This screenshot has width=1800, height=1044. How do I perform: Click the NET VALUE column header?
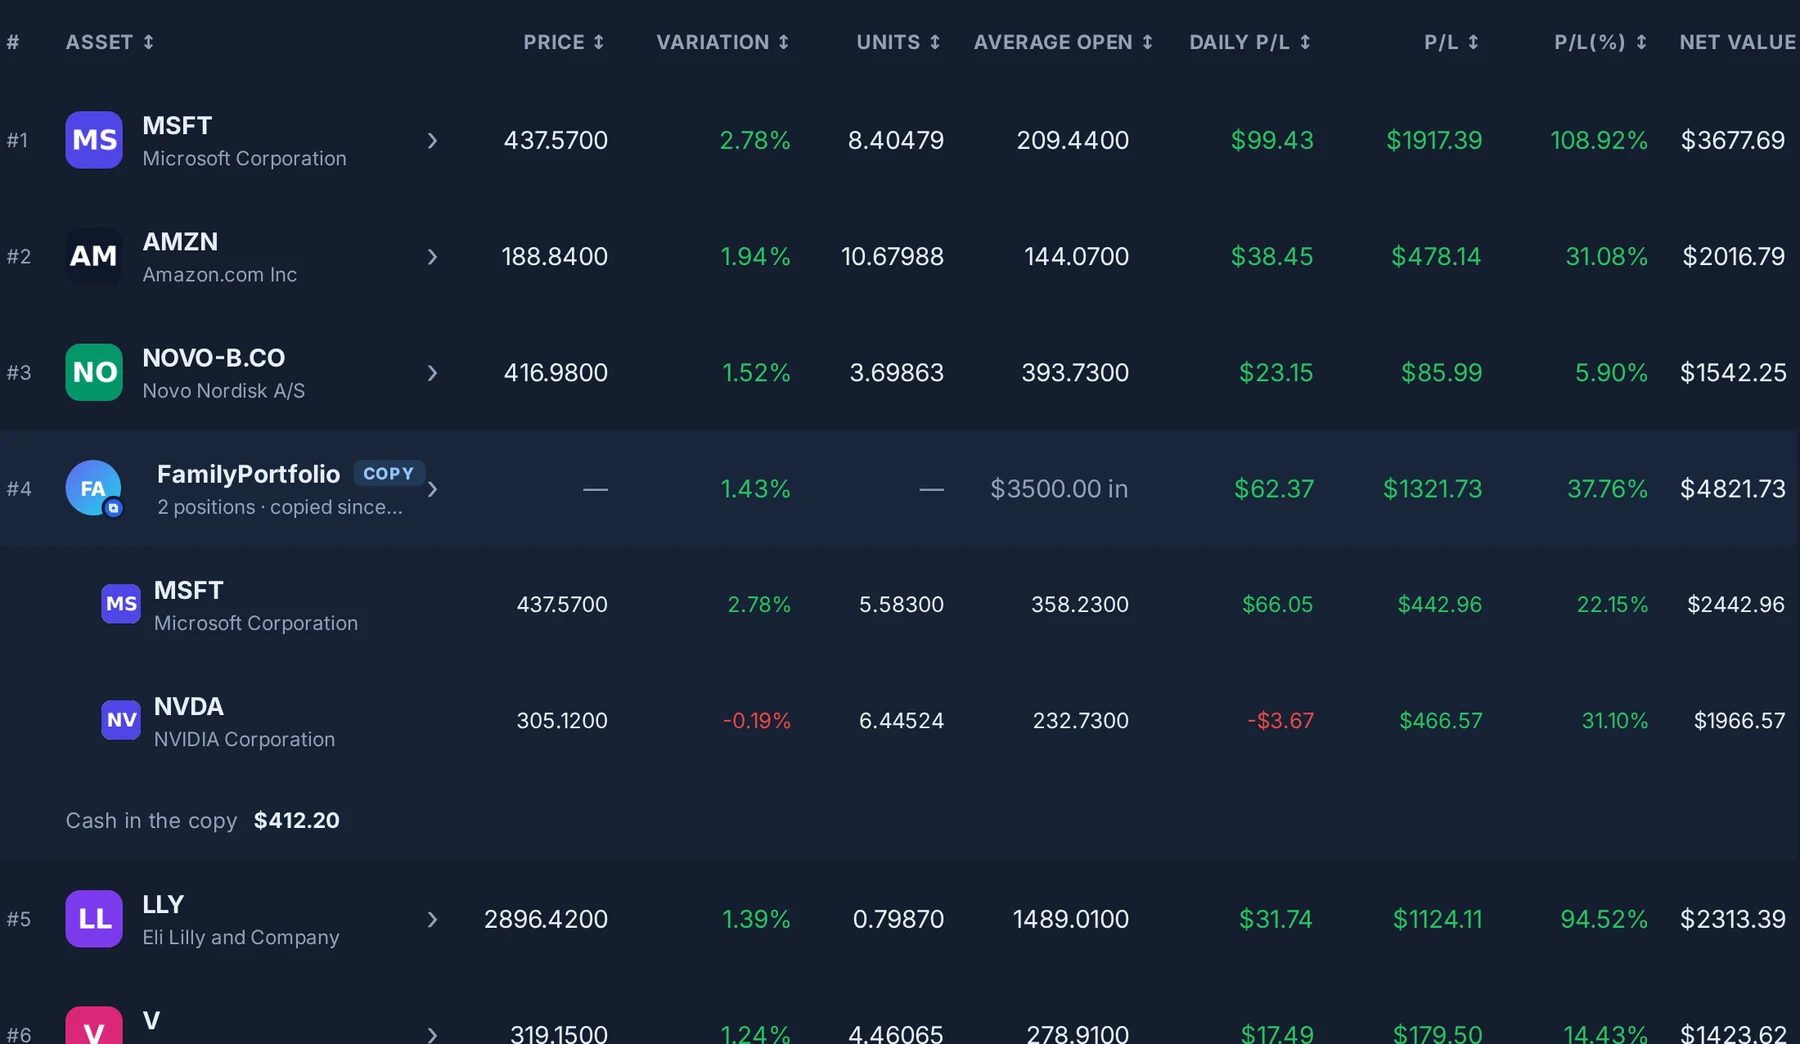1738,42
